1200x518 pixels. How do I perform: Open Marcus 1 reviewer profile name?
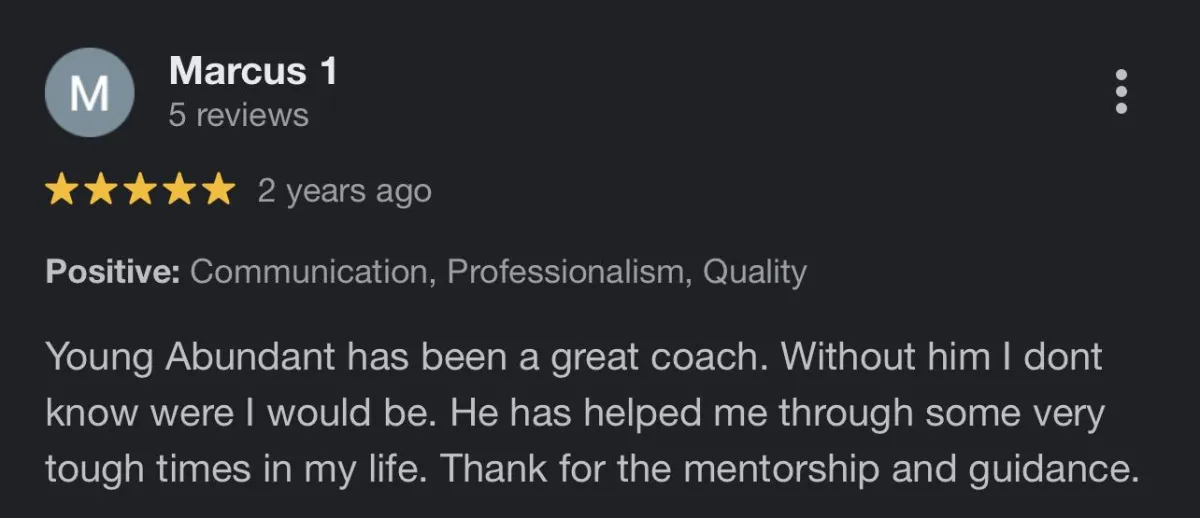point(253,71)
